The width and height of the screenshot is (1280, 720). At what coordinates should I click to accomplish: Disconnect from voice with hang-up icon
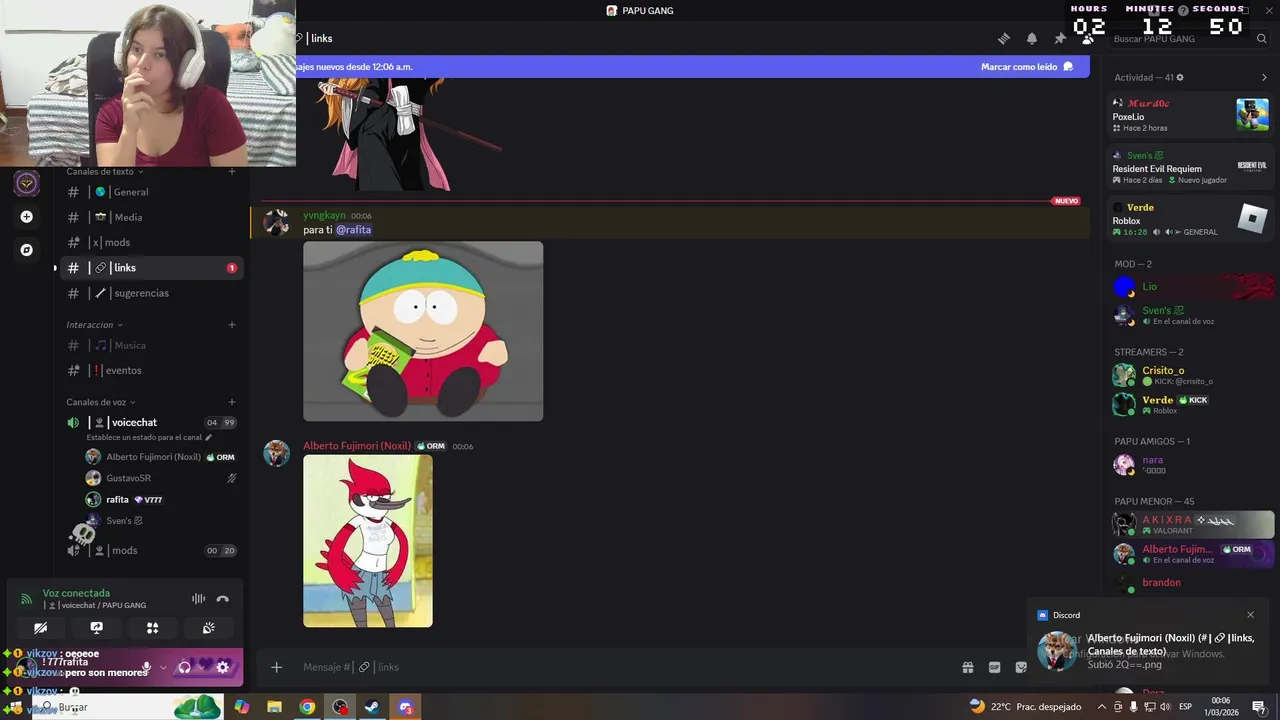pyautogui.click(x=223, y=599)
